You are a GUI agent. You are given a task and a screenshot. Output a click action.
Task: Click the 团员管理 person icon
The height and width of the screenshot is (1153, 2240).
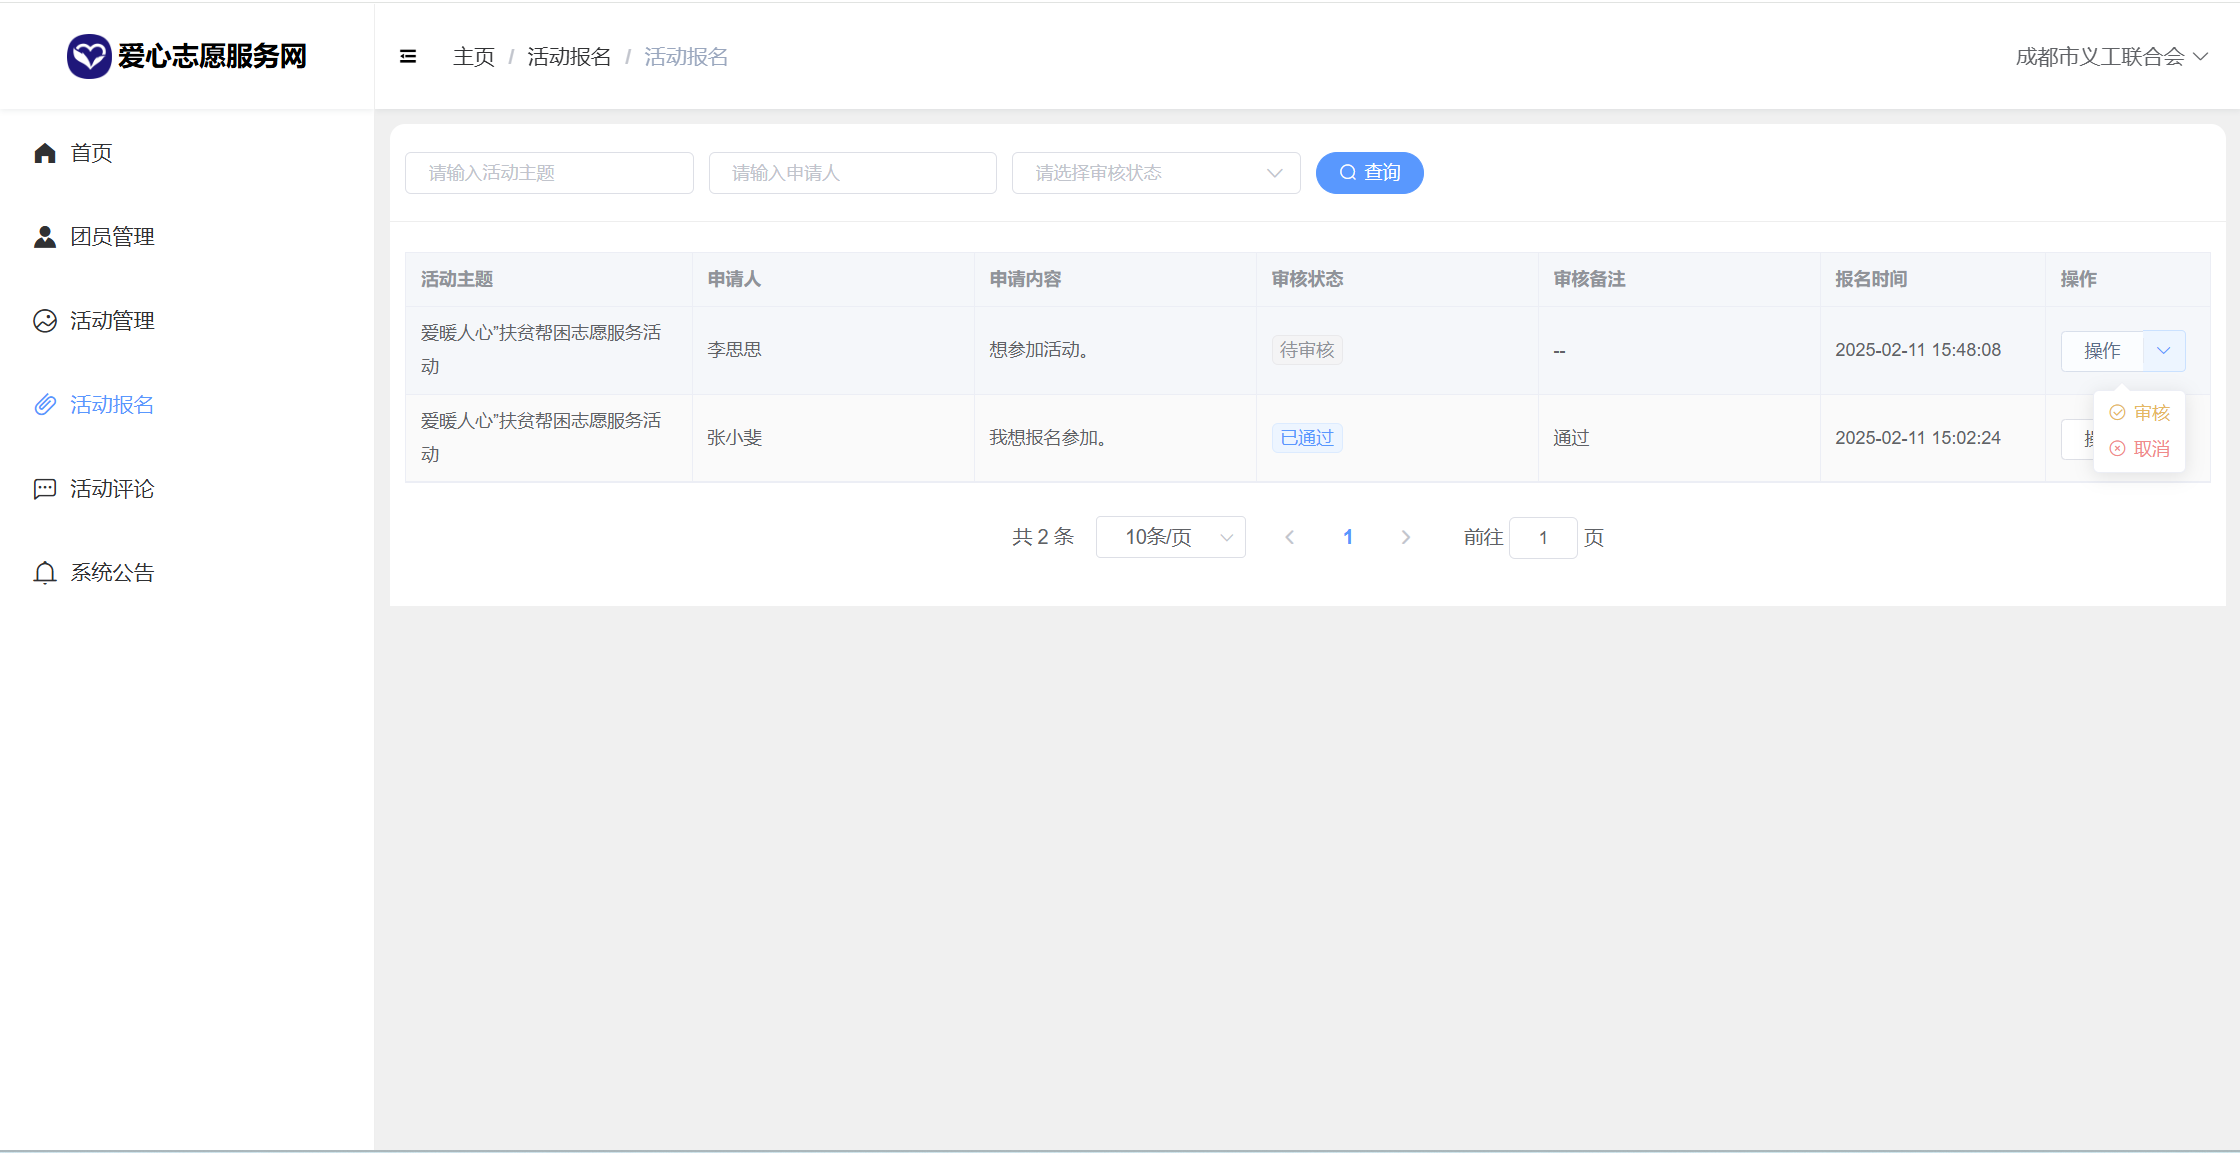tap(45, 237)
